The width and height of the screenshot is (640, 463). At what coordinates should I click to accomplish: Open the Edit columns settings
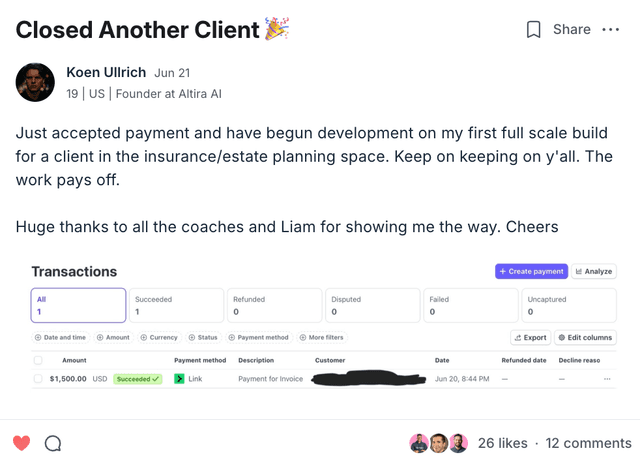tap(585, 338)
